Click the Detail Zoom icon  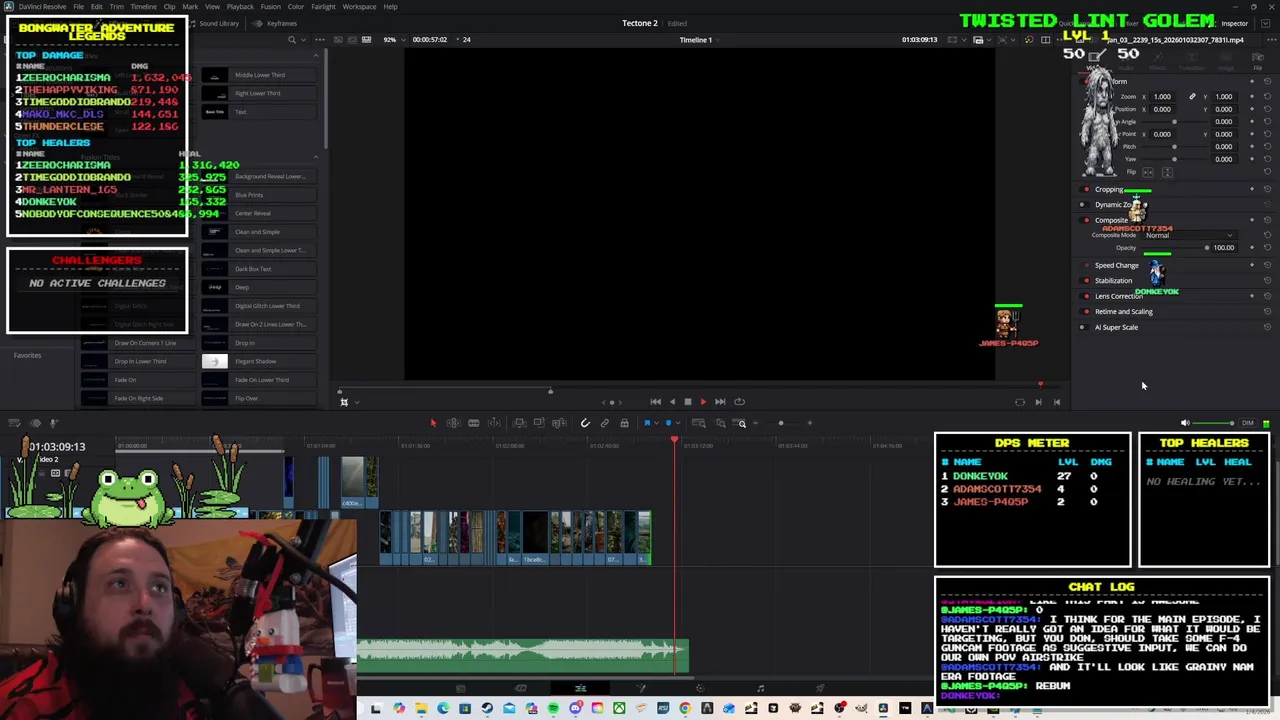point(721,423)
